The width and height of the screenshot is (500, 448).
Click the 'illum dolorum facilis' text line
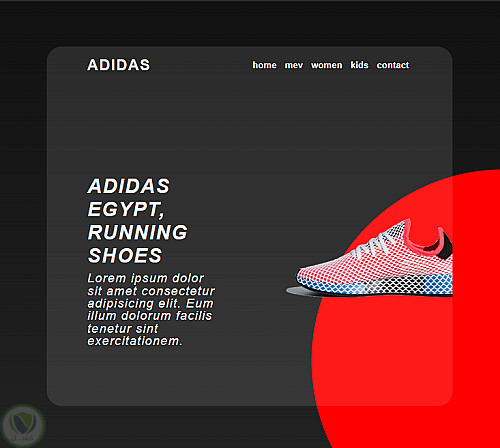pyautogui.click(x=150, y=316)
